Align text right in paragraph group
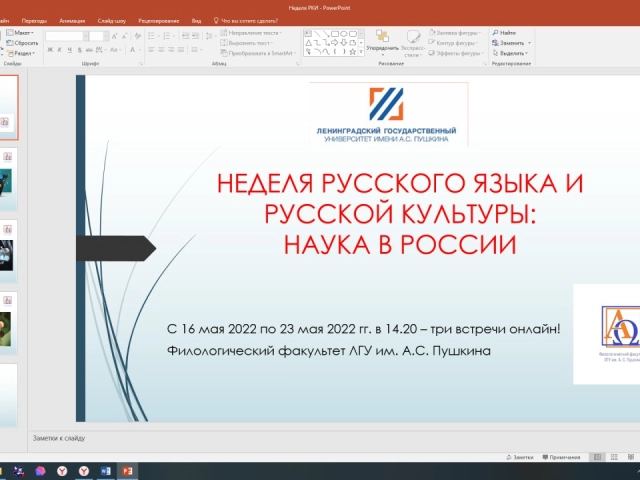The image size is (640, 480). pyautogui.click(x=171, y=50)
